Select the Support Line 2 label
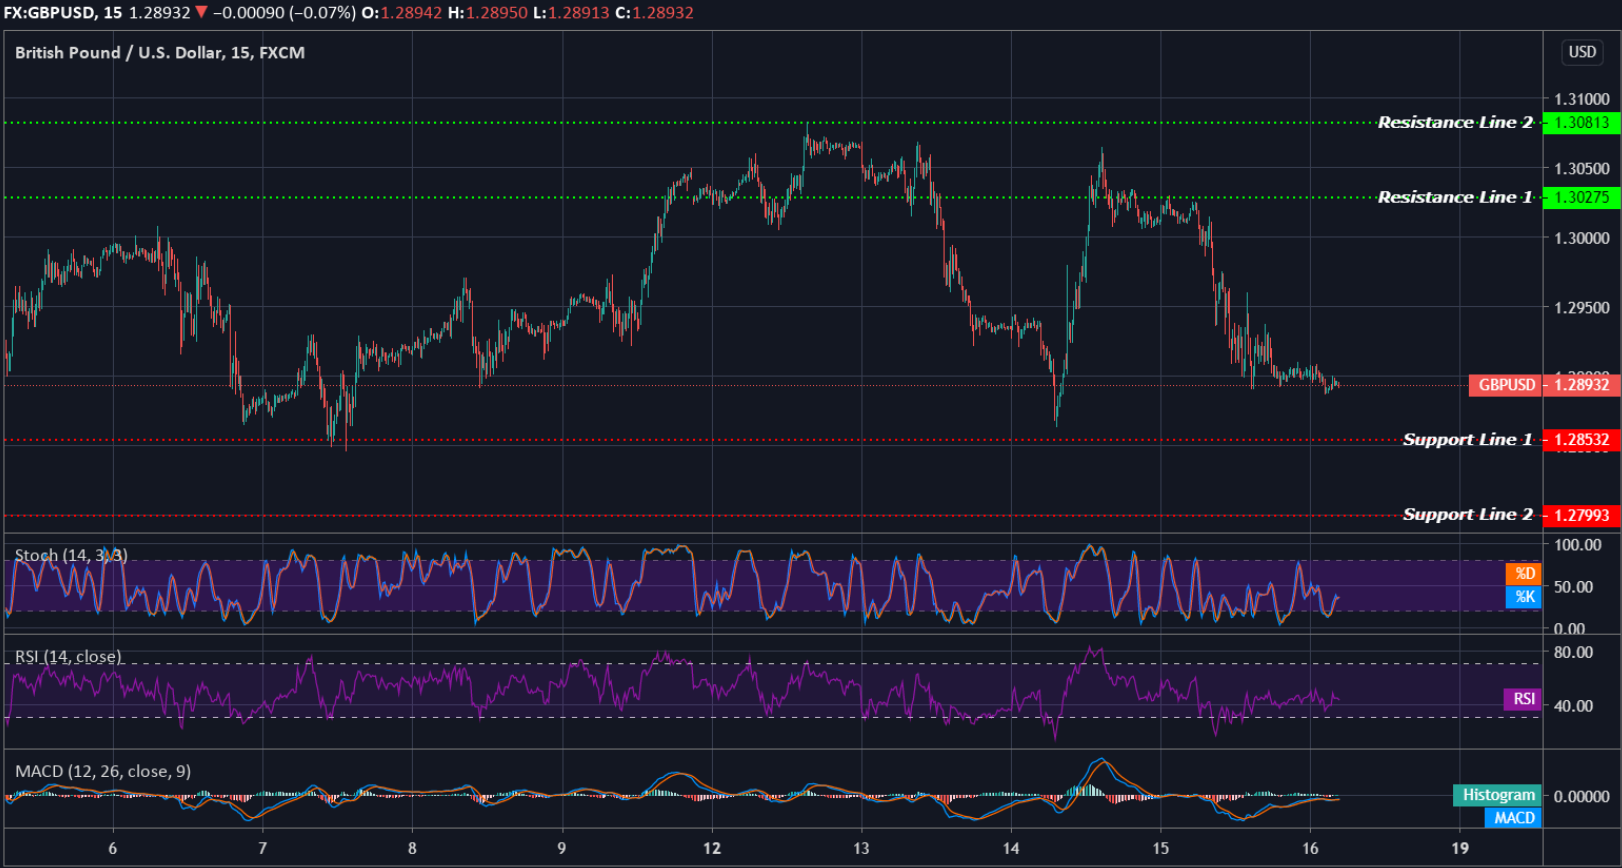 (x=1467, y=514)
